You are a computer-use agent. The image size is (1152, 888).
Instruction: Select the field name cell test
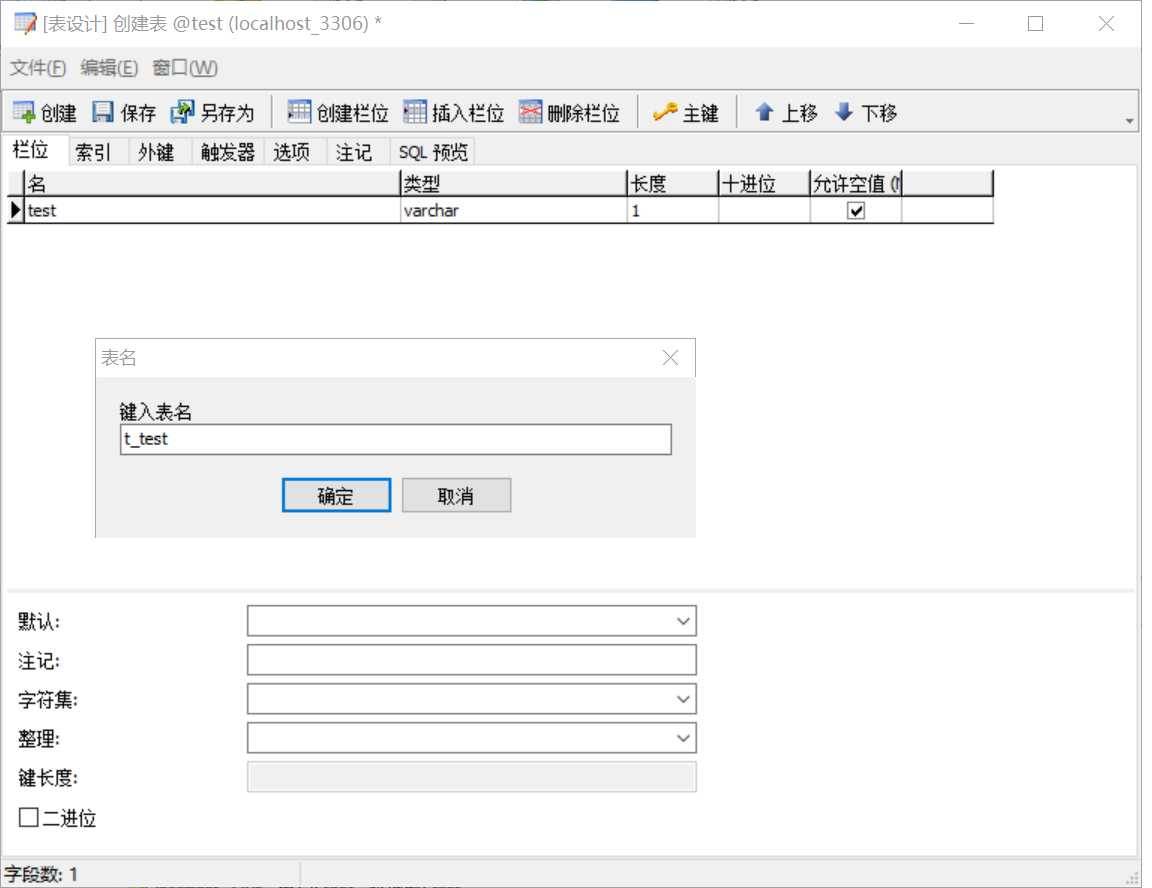tap(212, 211)
